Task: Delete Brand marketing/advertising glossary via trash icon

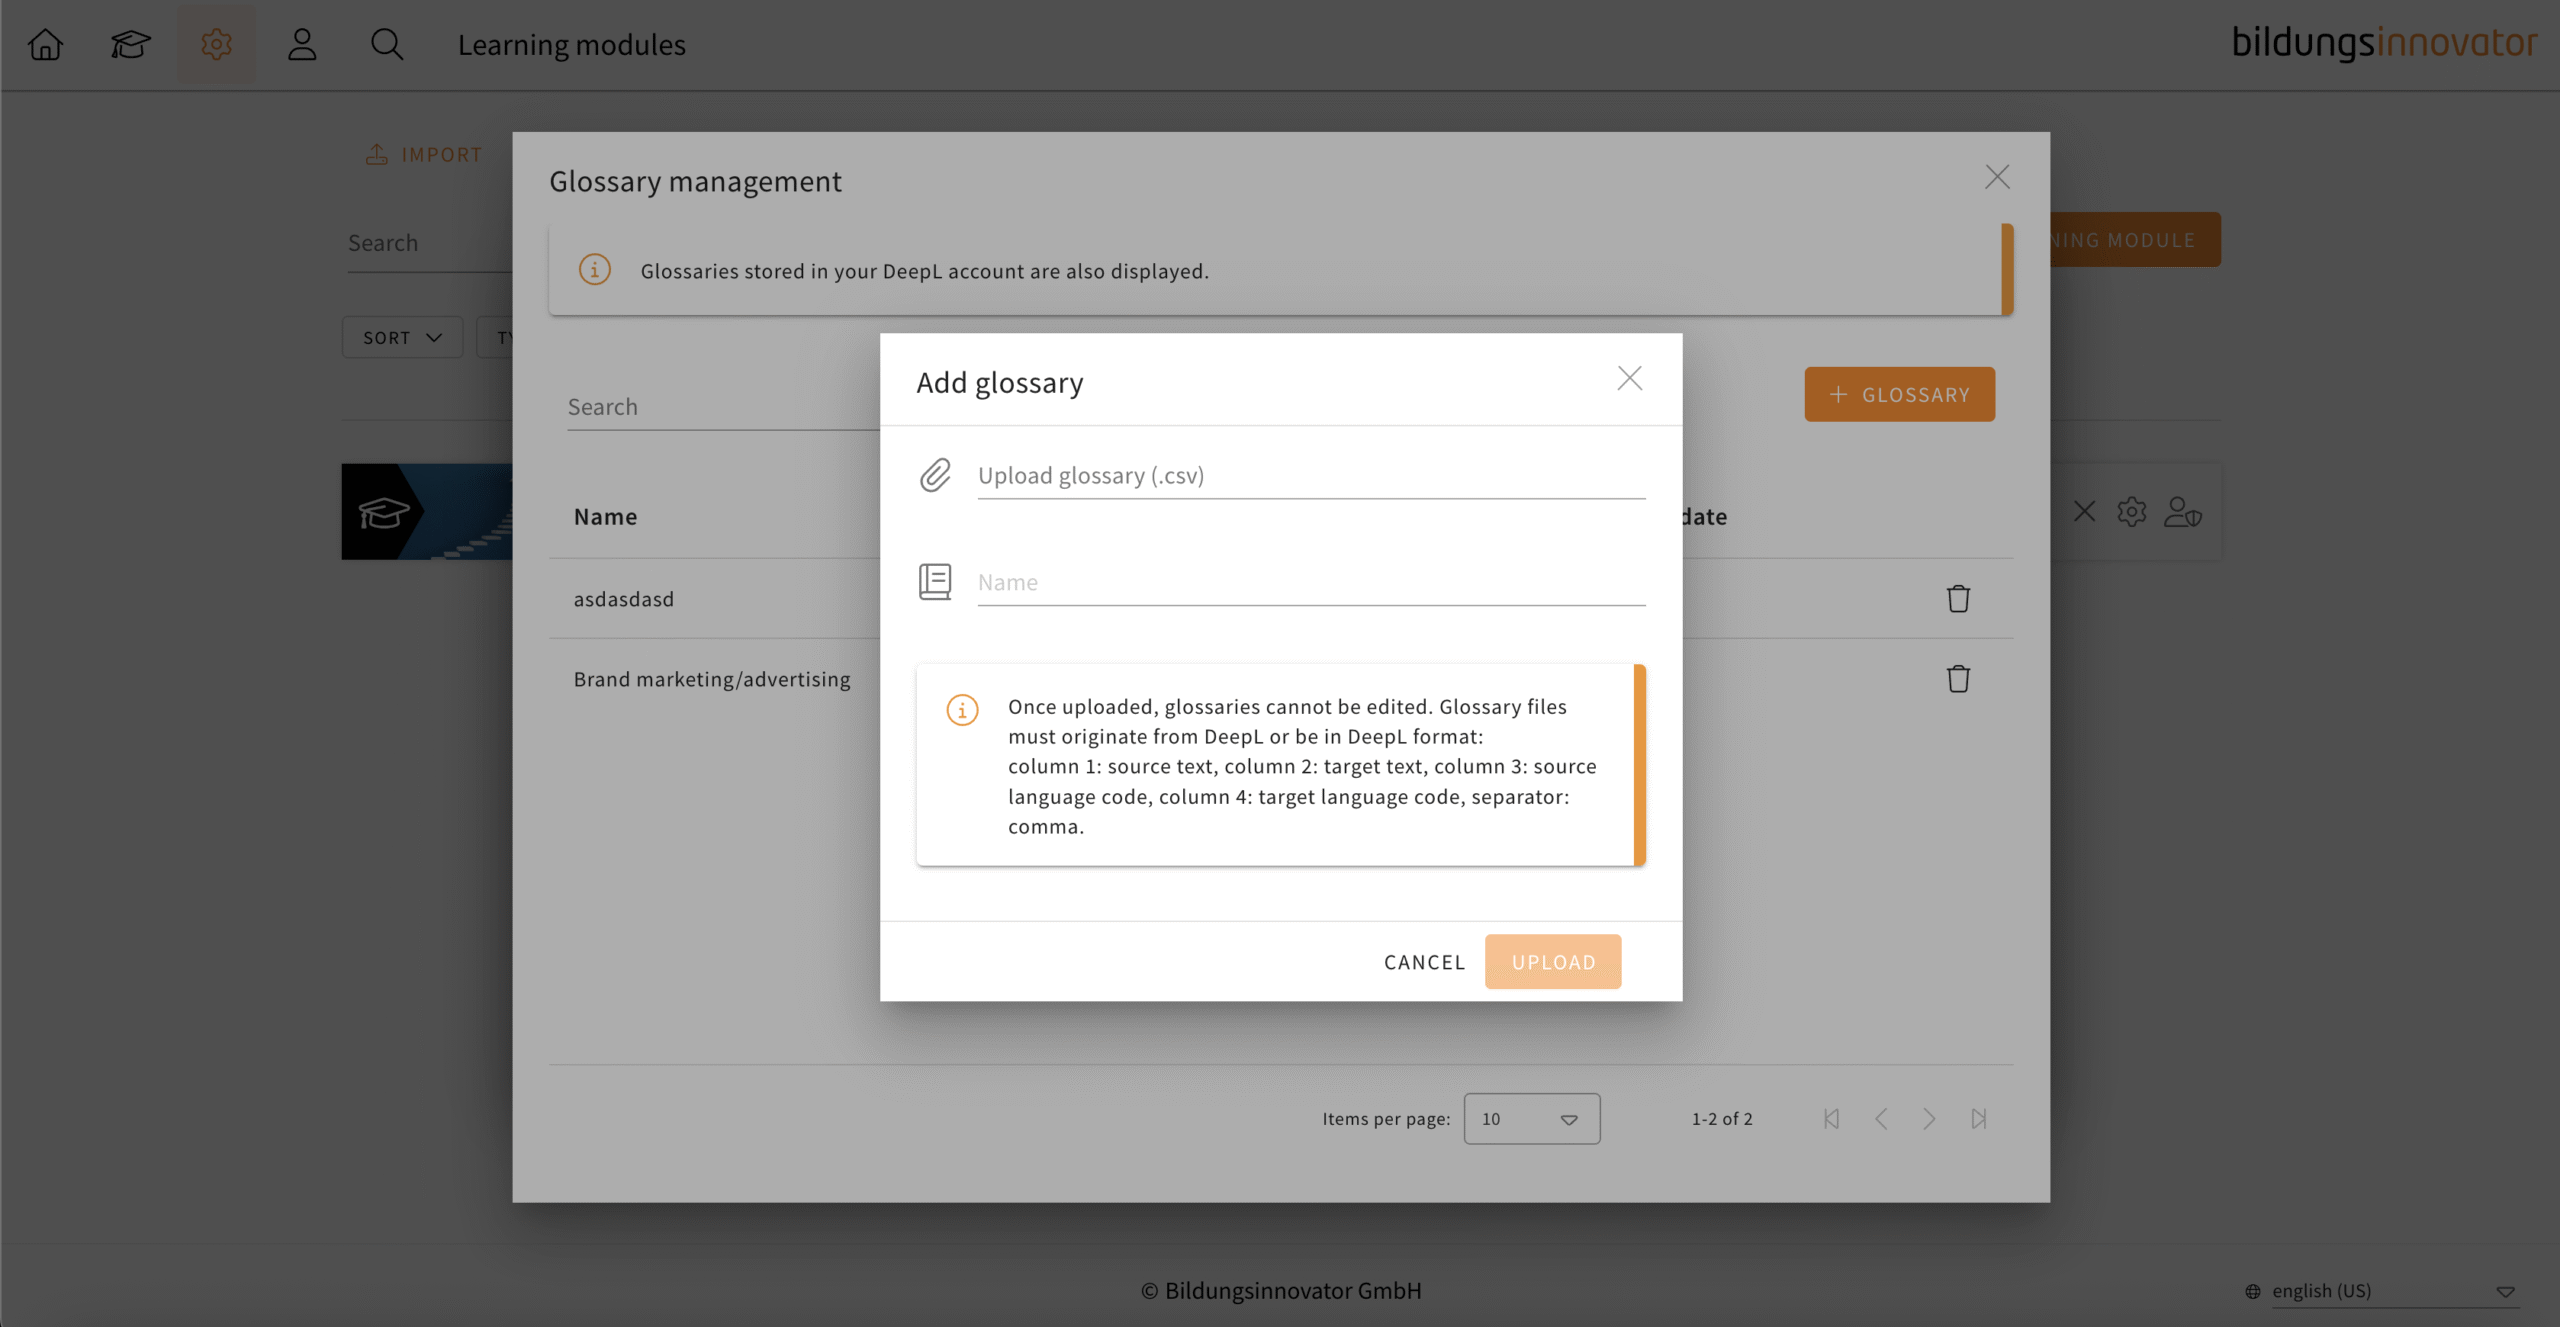Action: pos(1958,678)
